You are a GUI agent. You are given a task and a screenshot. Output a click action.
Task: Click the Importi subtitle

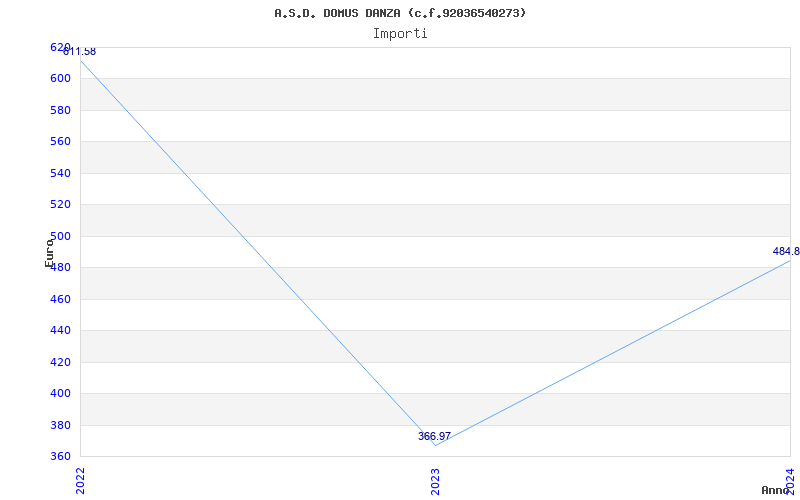pos(399,34)
